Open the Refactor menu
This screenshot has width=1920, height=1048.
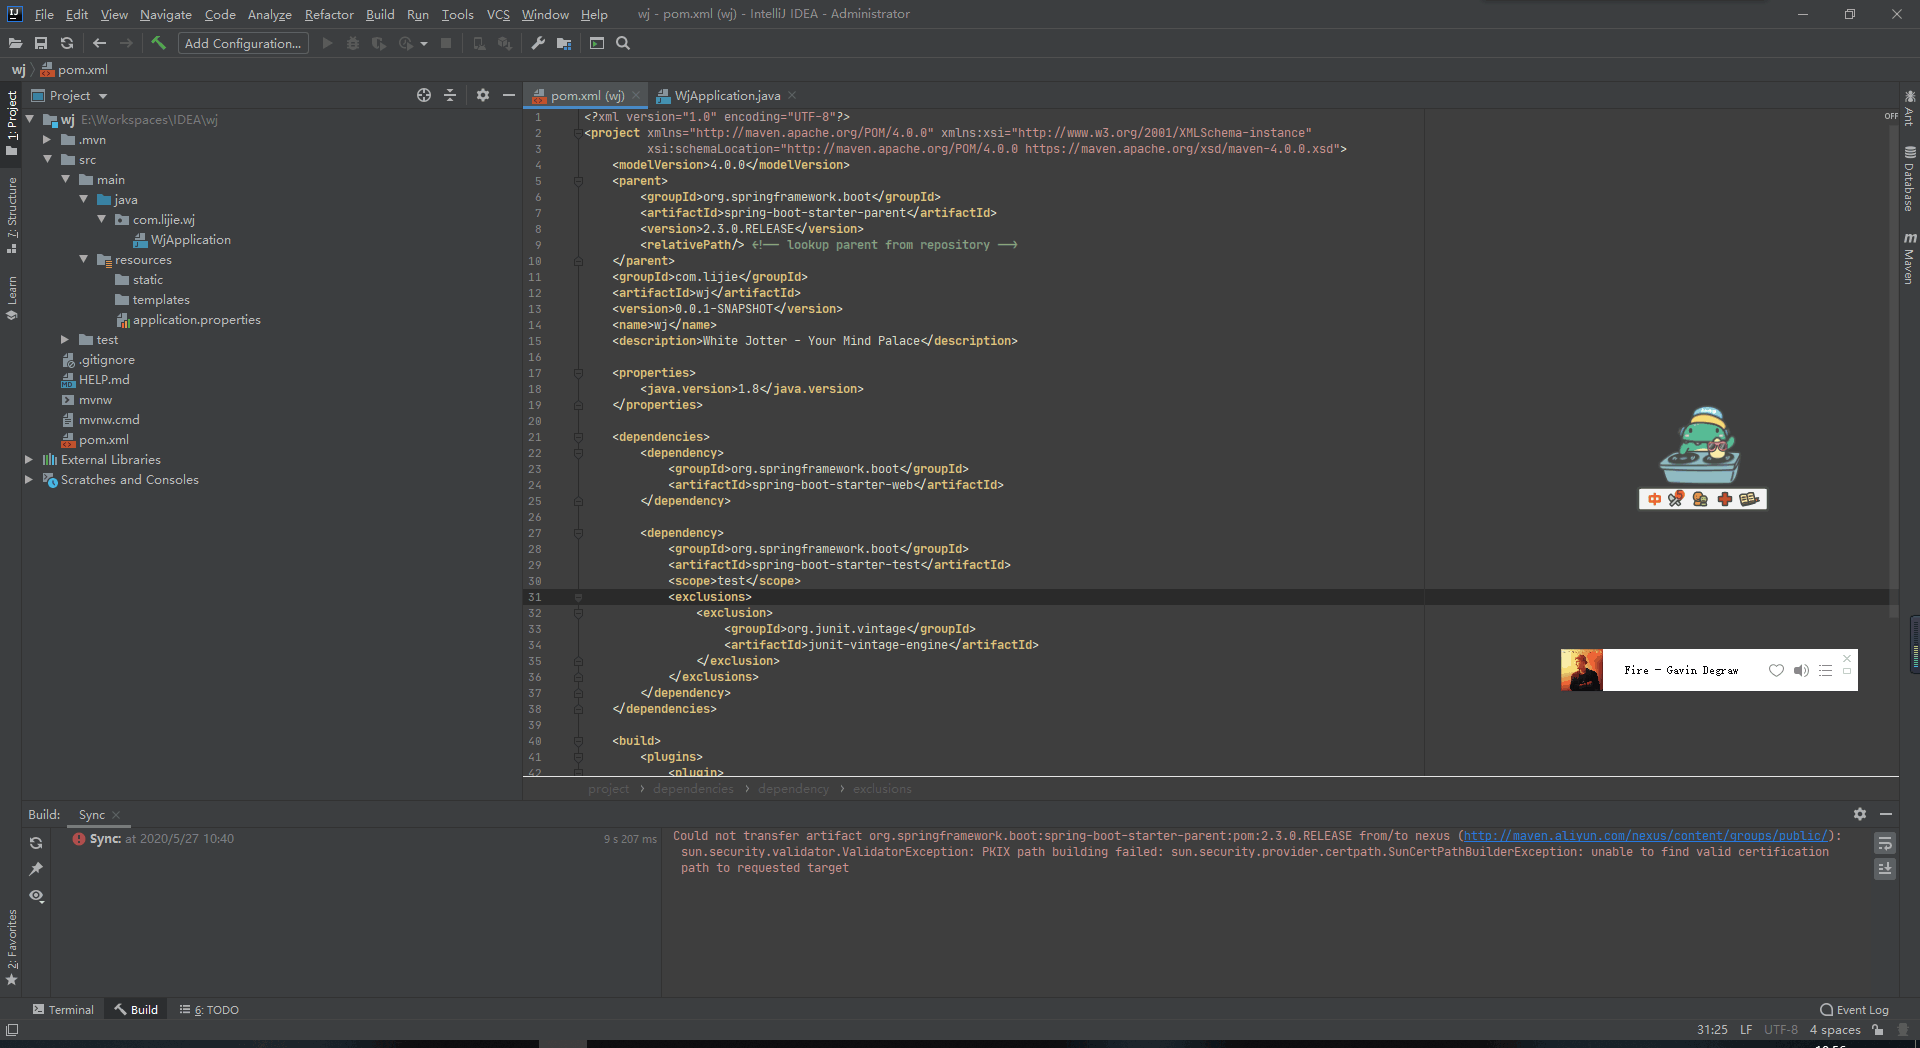[329, 14]
